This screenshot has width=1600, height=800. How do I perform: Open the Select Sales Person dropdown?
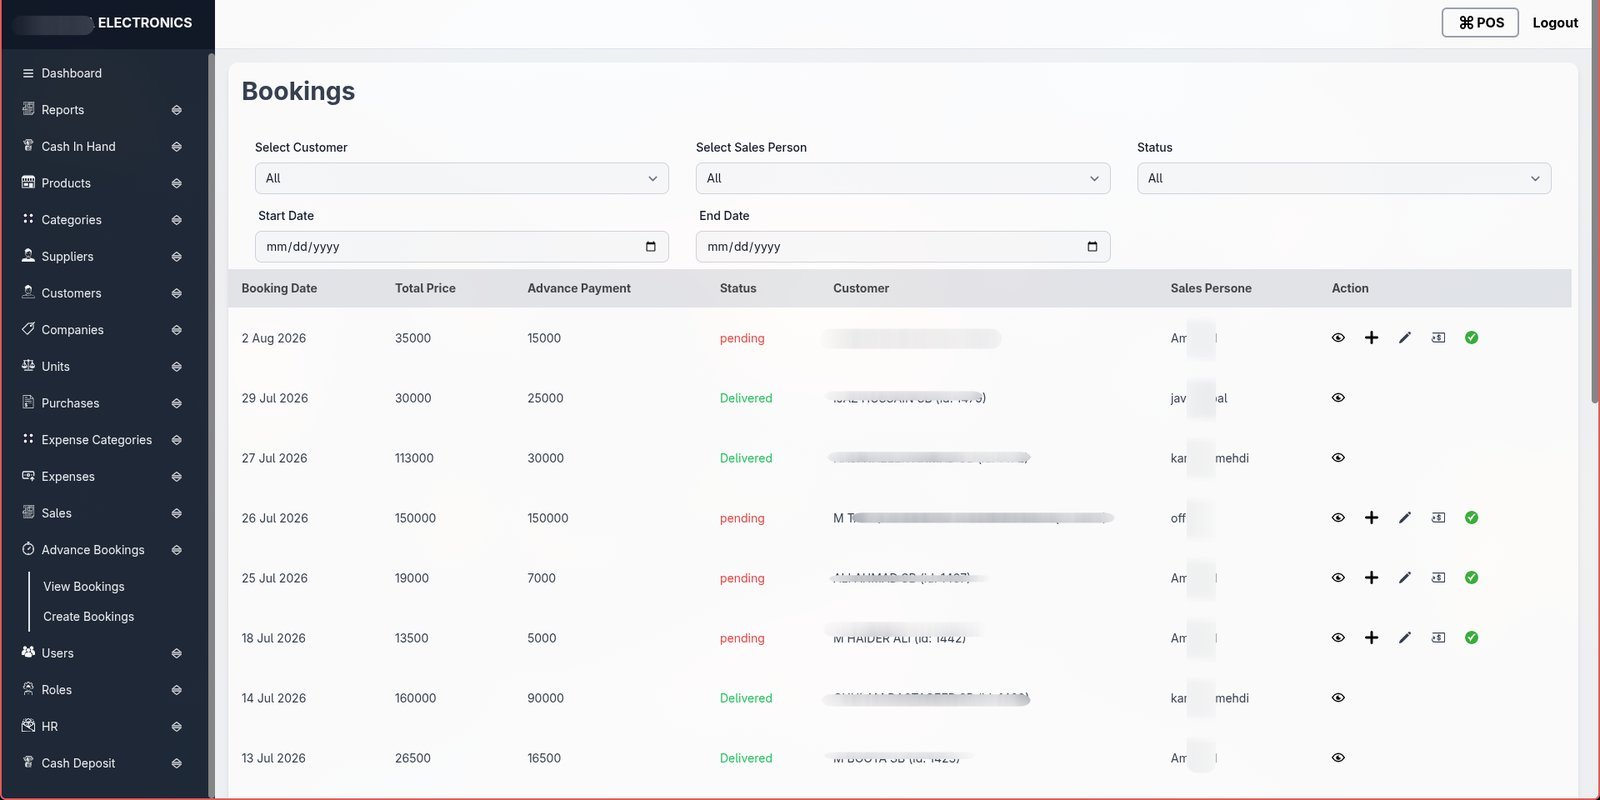[903, 178]
